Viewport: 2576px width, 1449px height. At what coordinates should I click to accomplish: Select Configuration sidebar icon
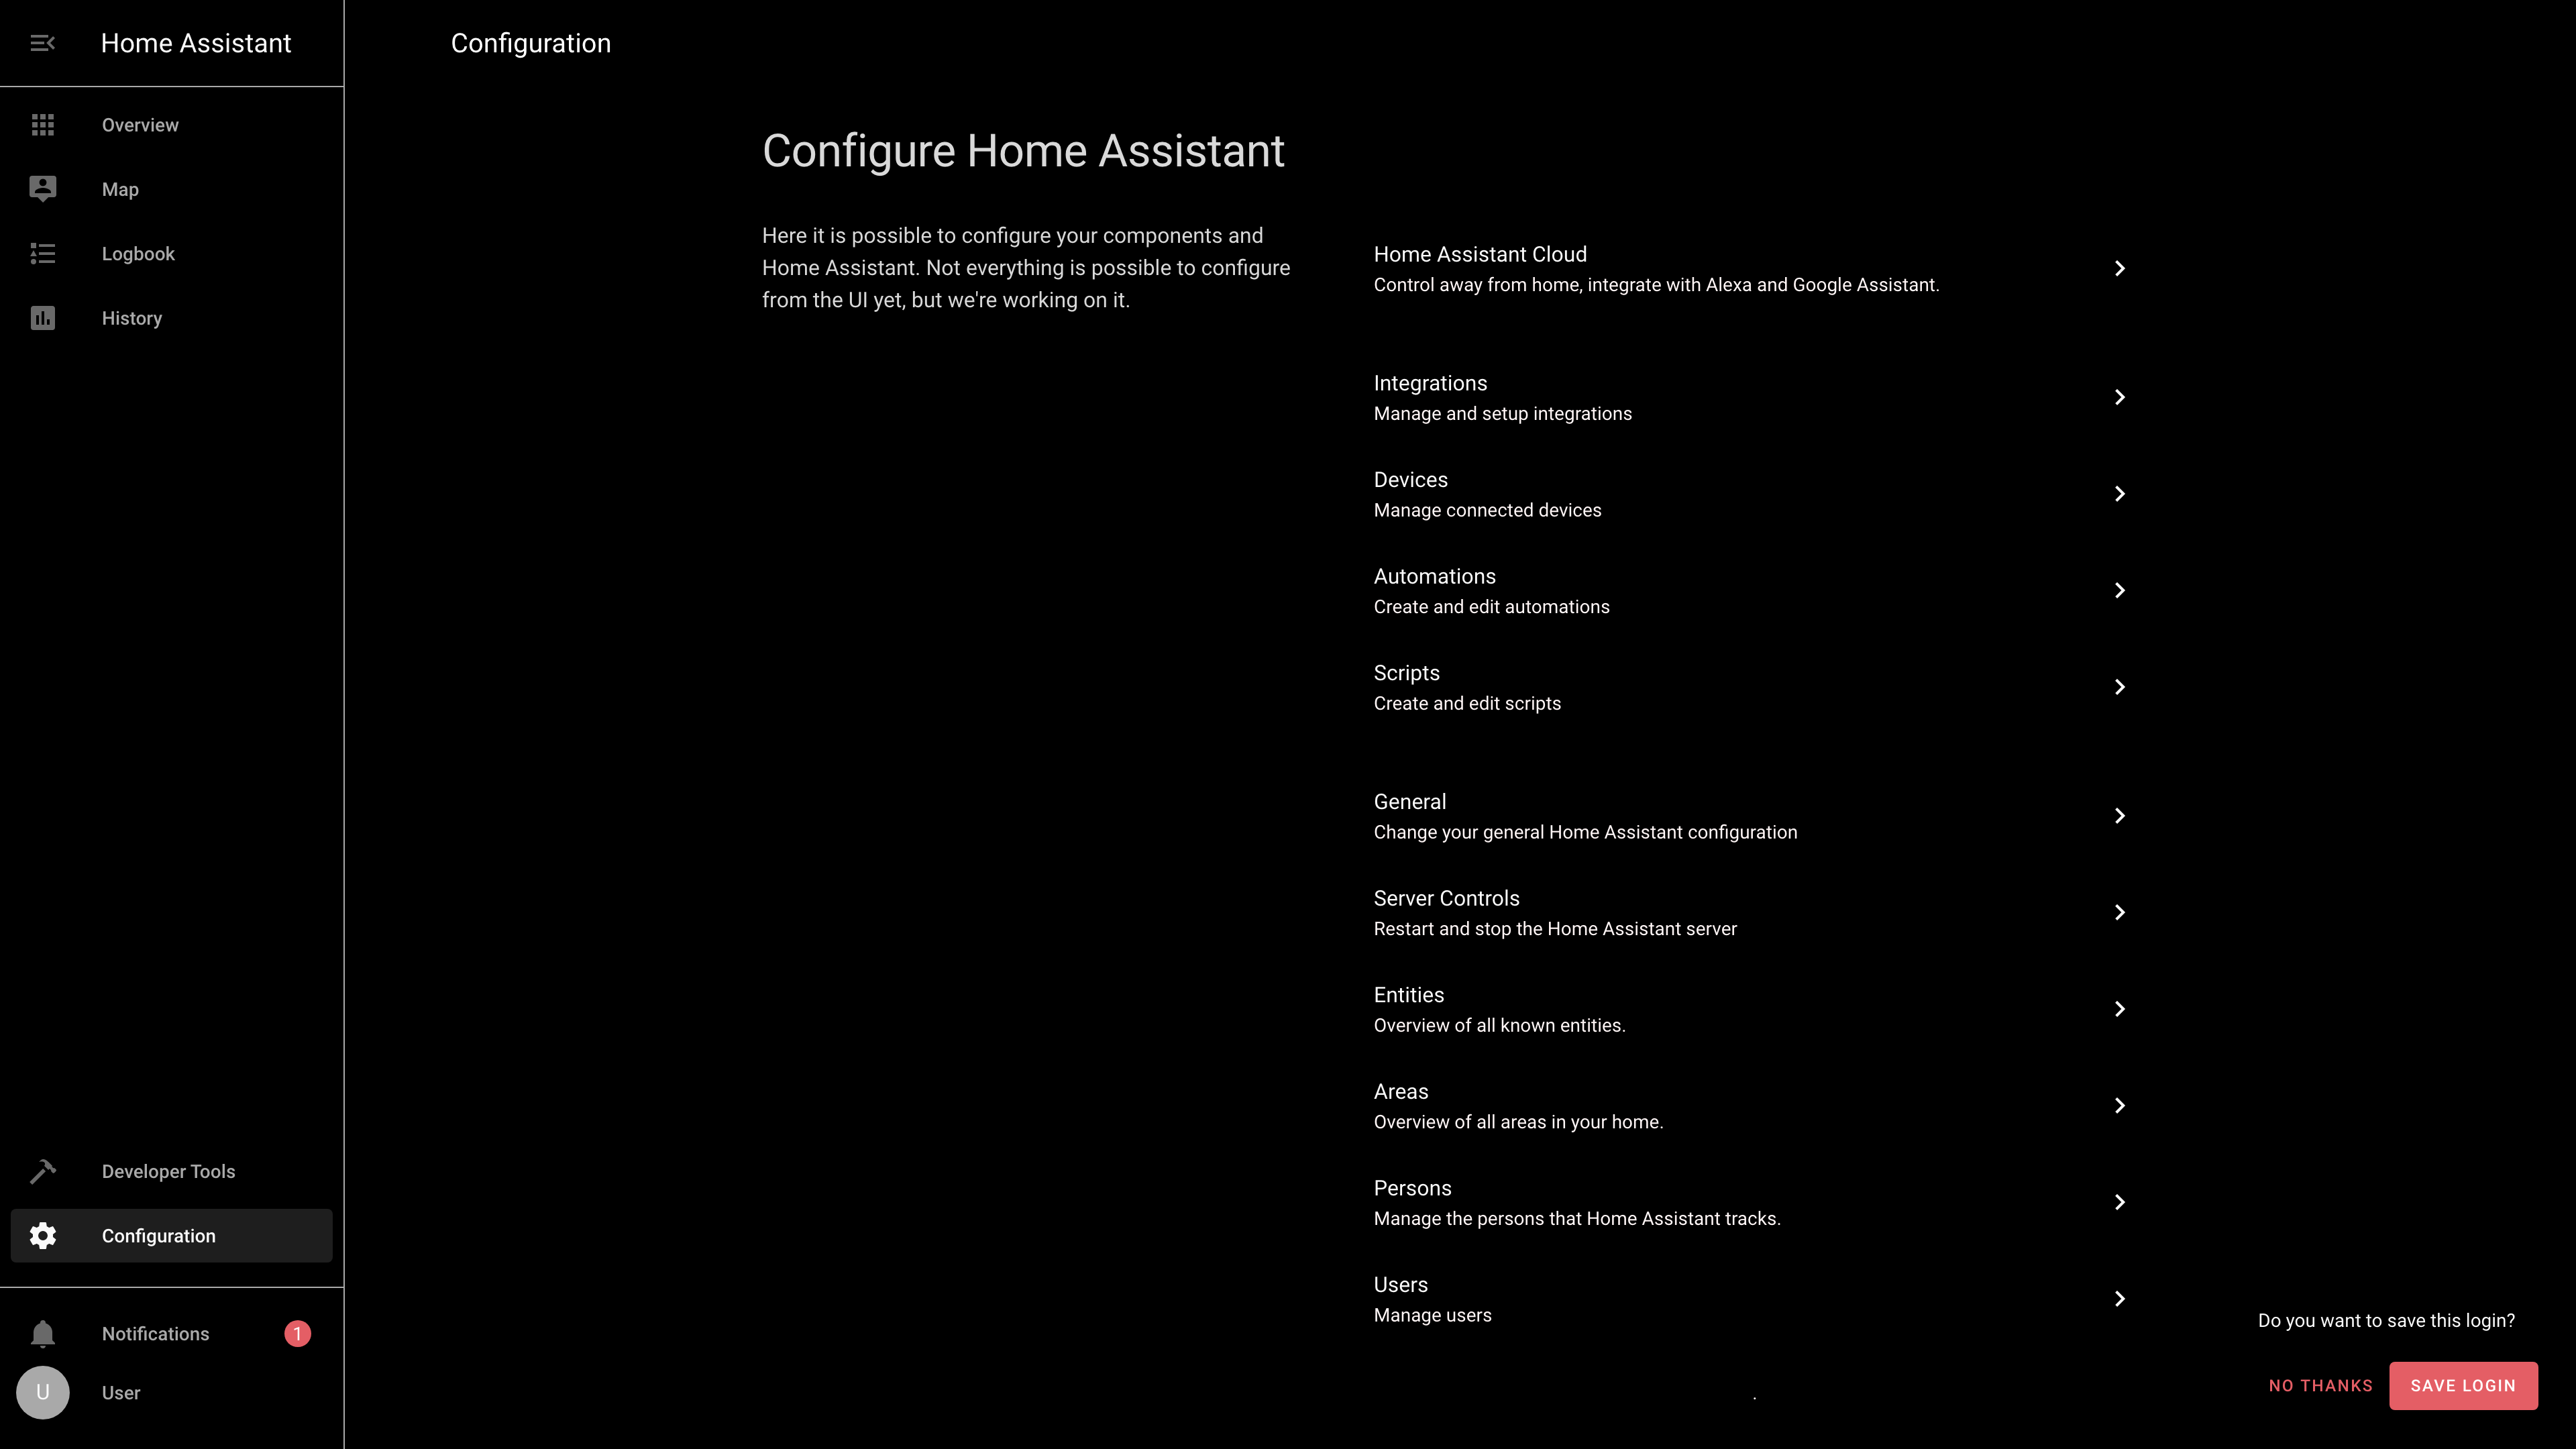[x=42, y=1235]
